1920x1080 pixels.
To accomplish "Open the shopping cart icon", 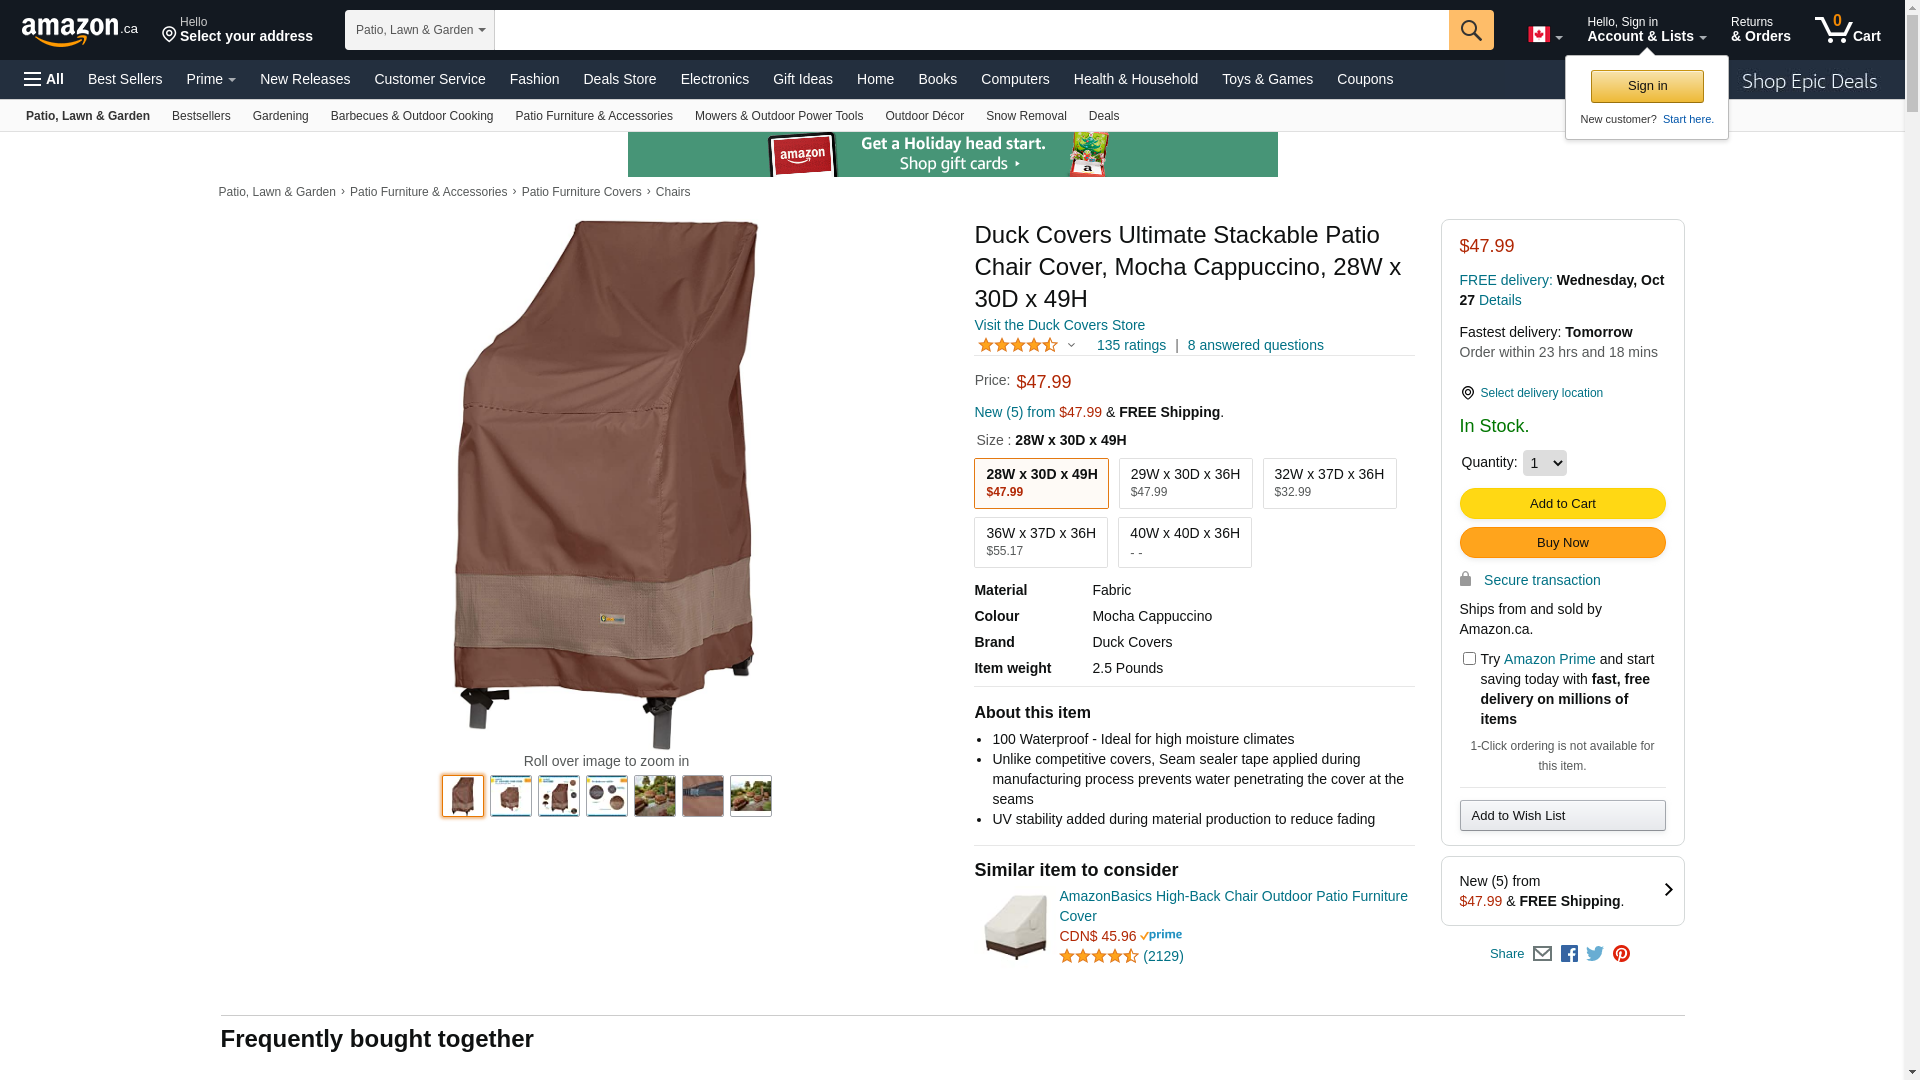I will click(x=1847, y=30).
